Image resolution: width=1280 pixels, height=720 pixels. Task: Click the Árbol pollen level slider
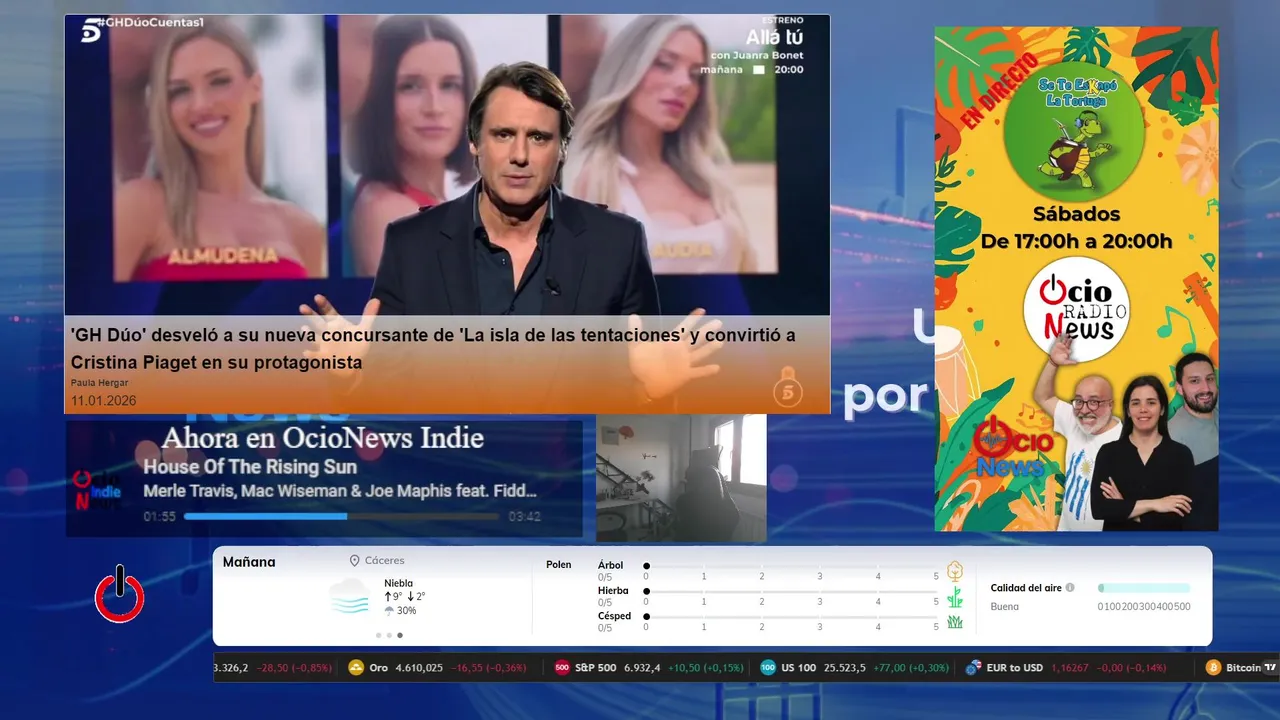coord(791,566)
